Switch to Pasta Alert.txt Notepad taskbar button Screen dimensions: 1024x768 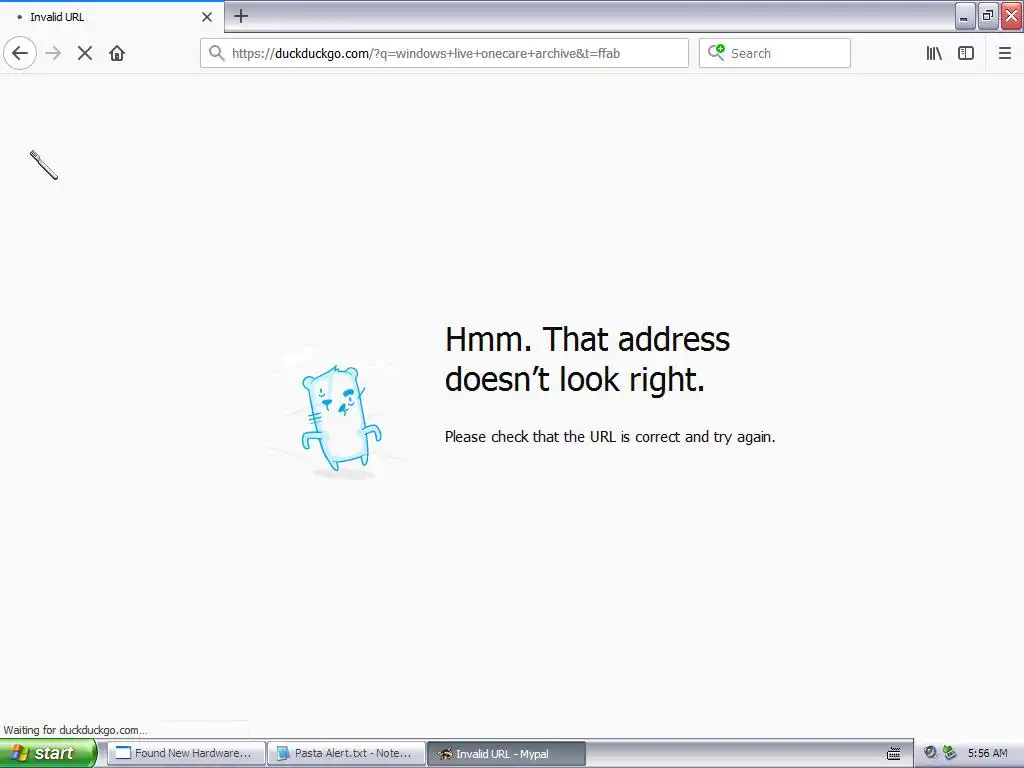(346, 753)
